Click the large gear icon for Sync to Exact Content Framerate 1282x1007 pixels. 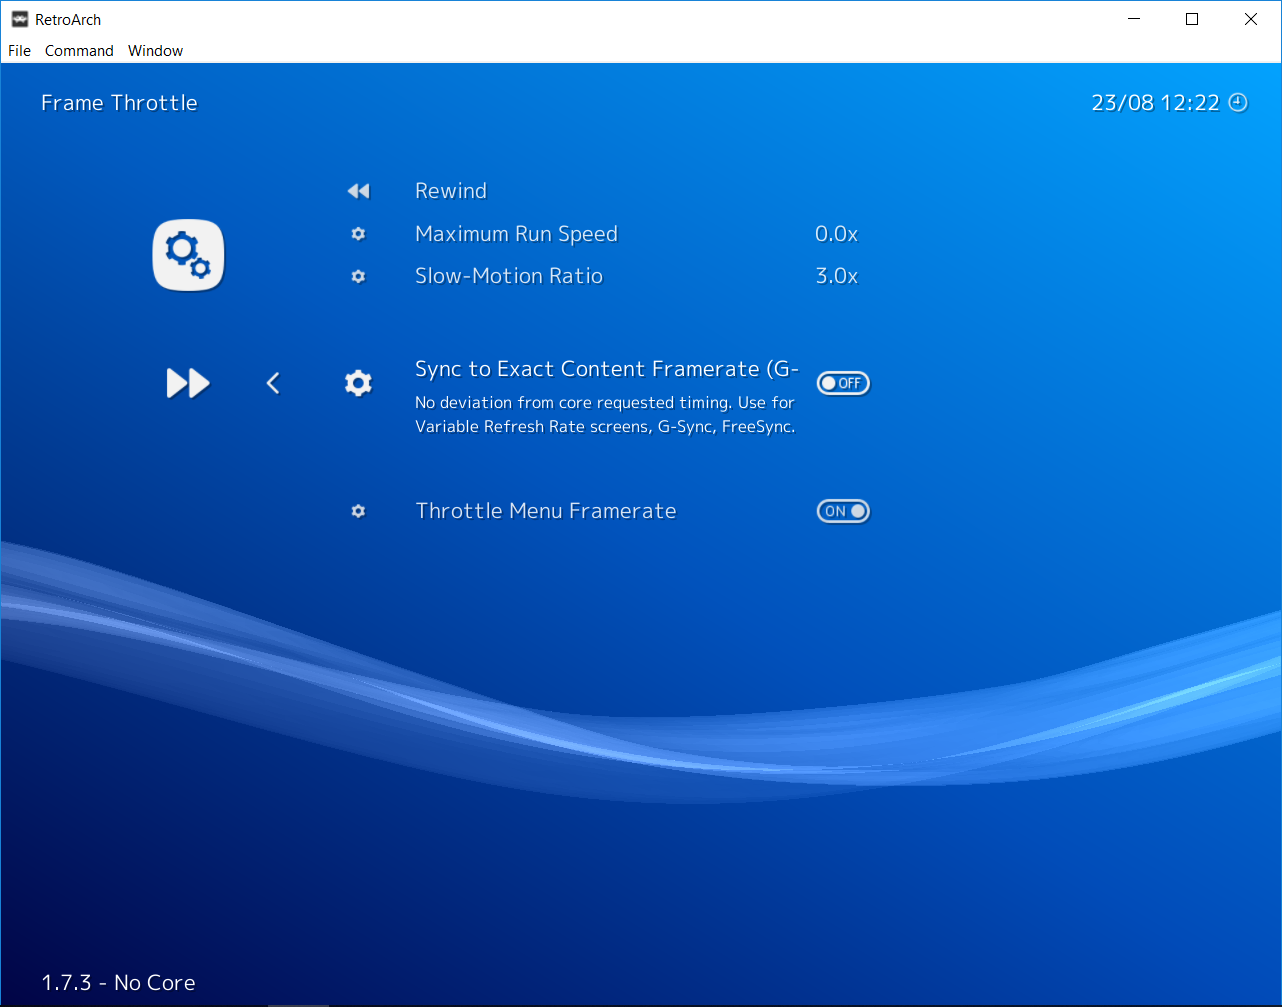click(358, 382)
